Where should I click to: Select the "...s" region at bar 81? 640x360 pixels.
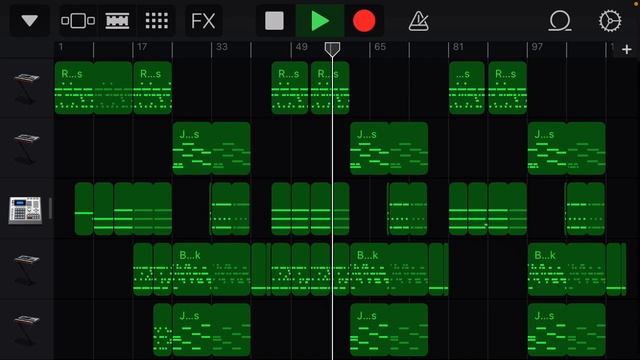pos(467,88)
